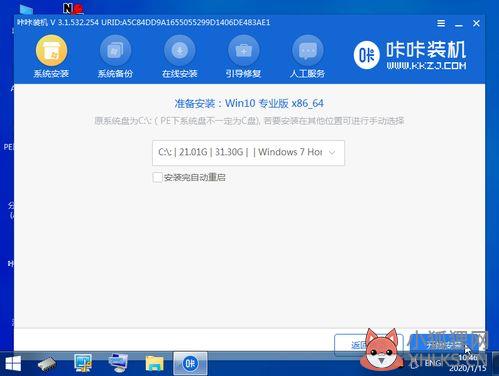
Task: Minimize the 咔咔装机 window
Action: point(459,24)
